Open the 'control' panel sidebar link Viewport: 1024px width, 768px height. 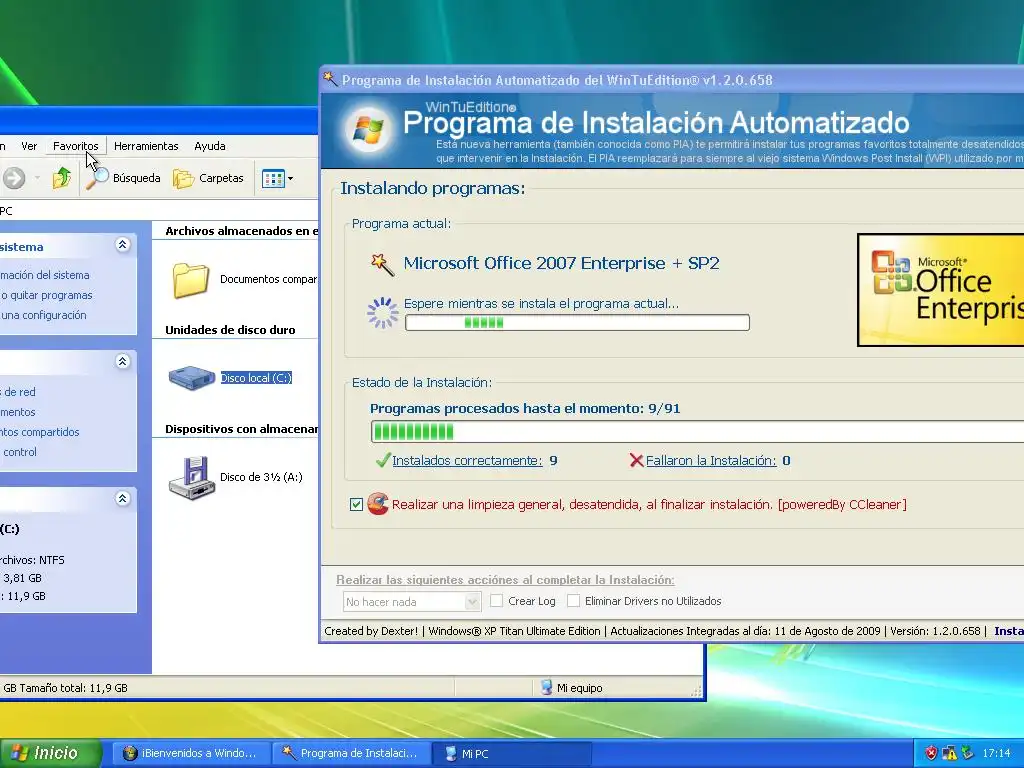(19, 452)
